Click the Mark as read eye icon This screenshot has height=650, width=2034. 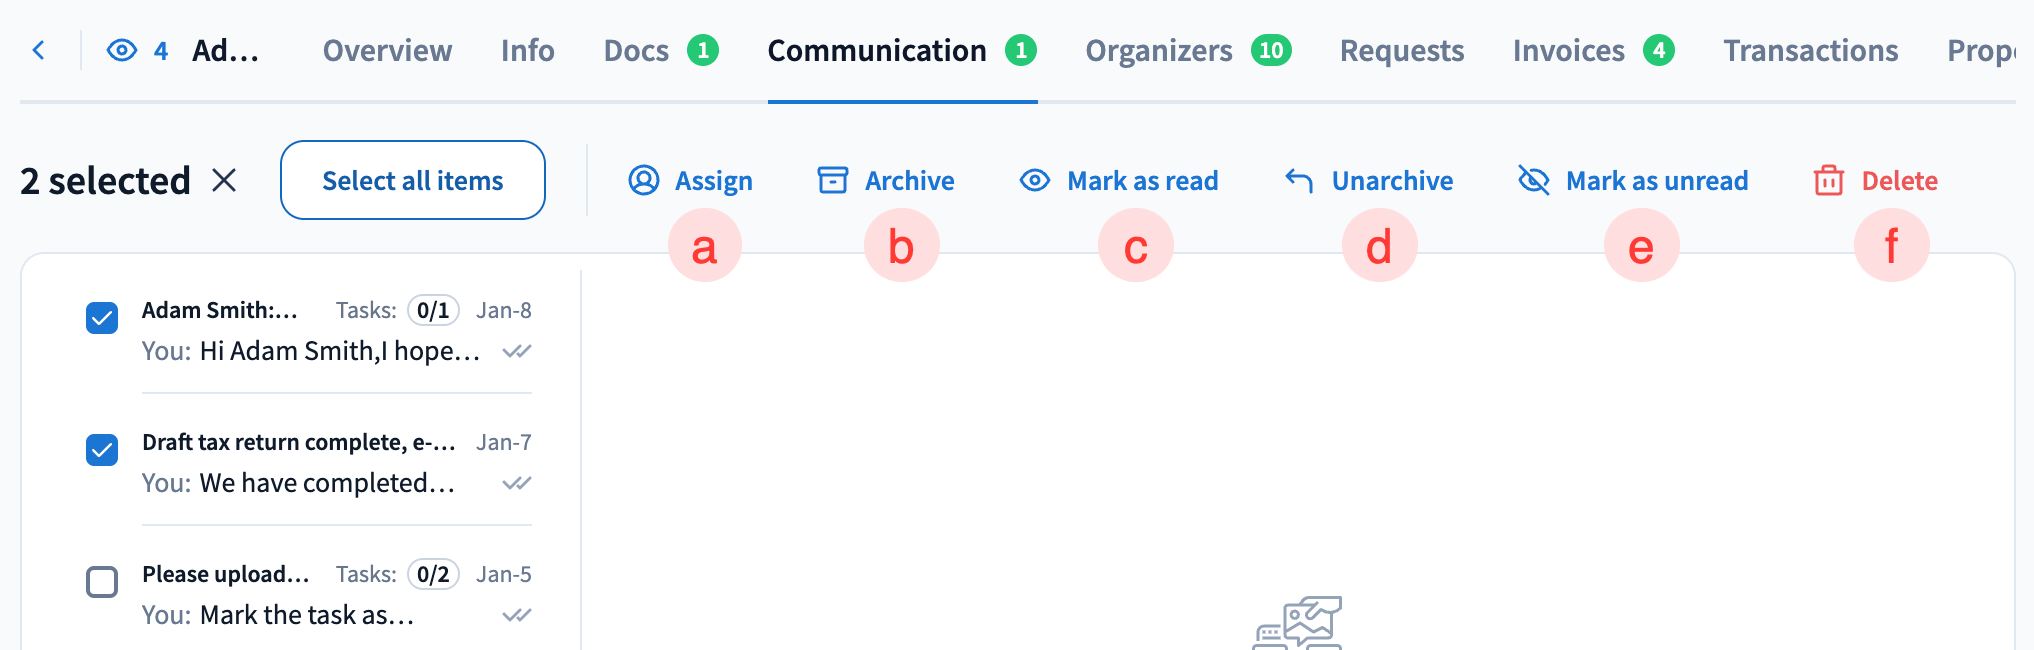pos(1035,180)
